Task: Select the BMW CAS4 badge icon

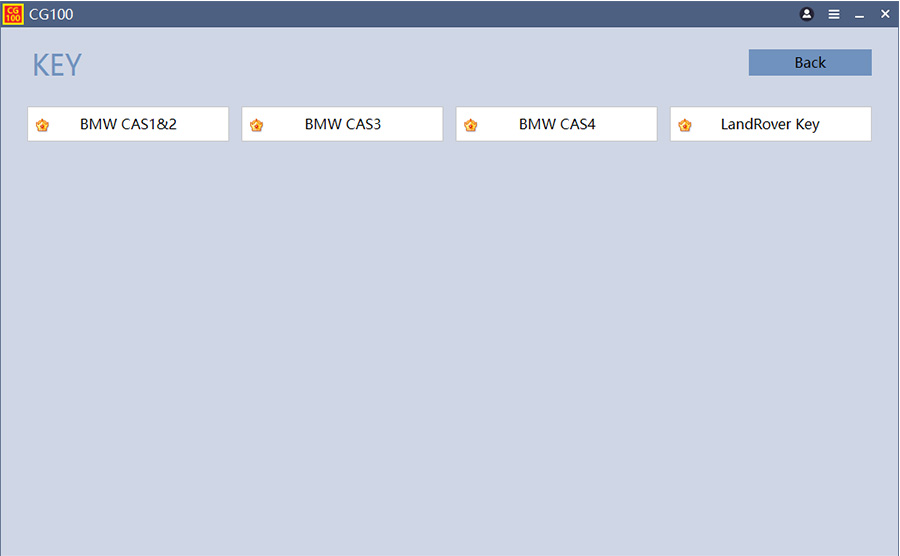Action: pyautogui.click(x=470, y=125)
